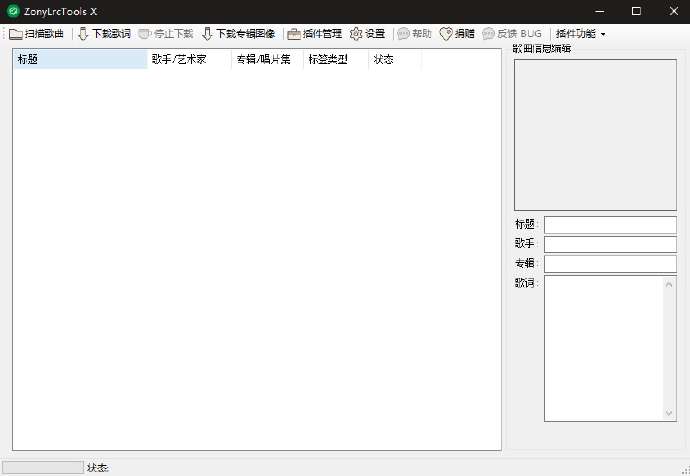Focus the 专辑 text input field
The height and width of the screenshot is (476, 690).
610,264
